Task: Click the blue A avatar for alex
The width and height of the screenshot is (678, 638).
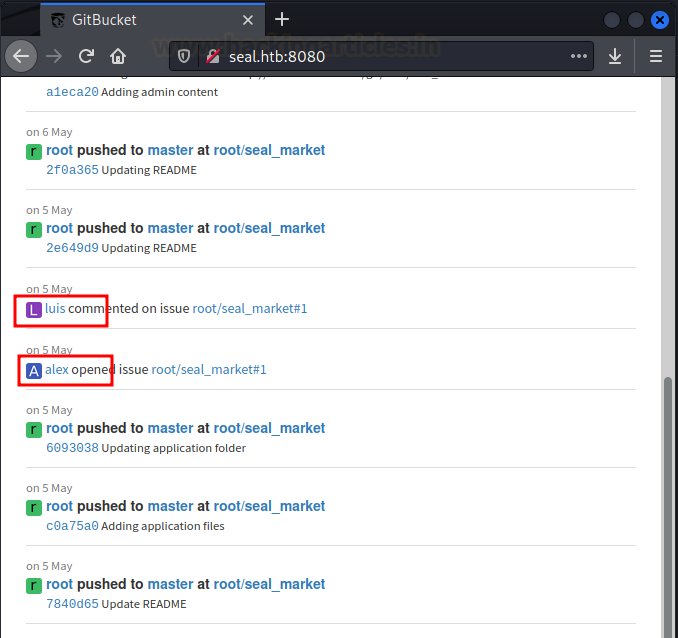Action: coord(34,371)
